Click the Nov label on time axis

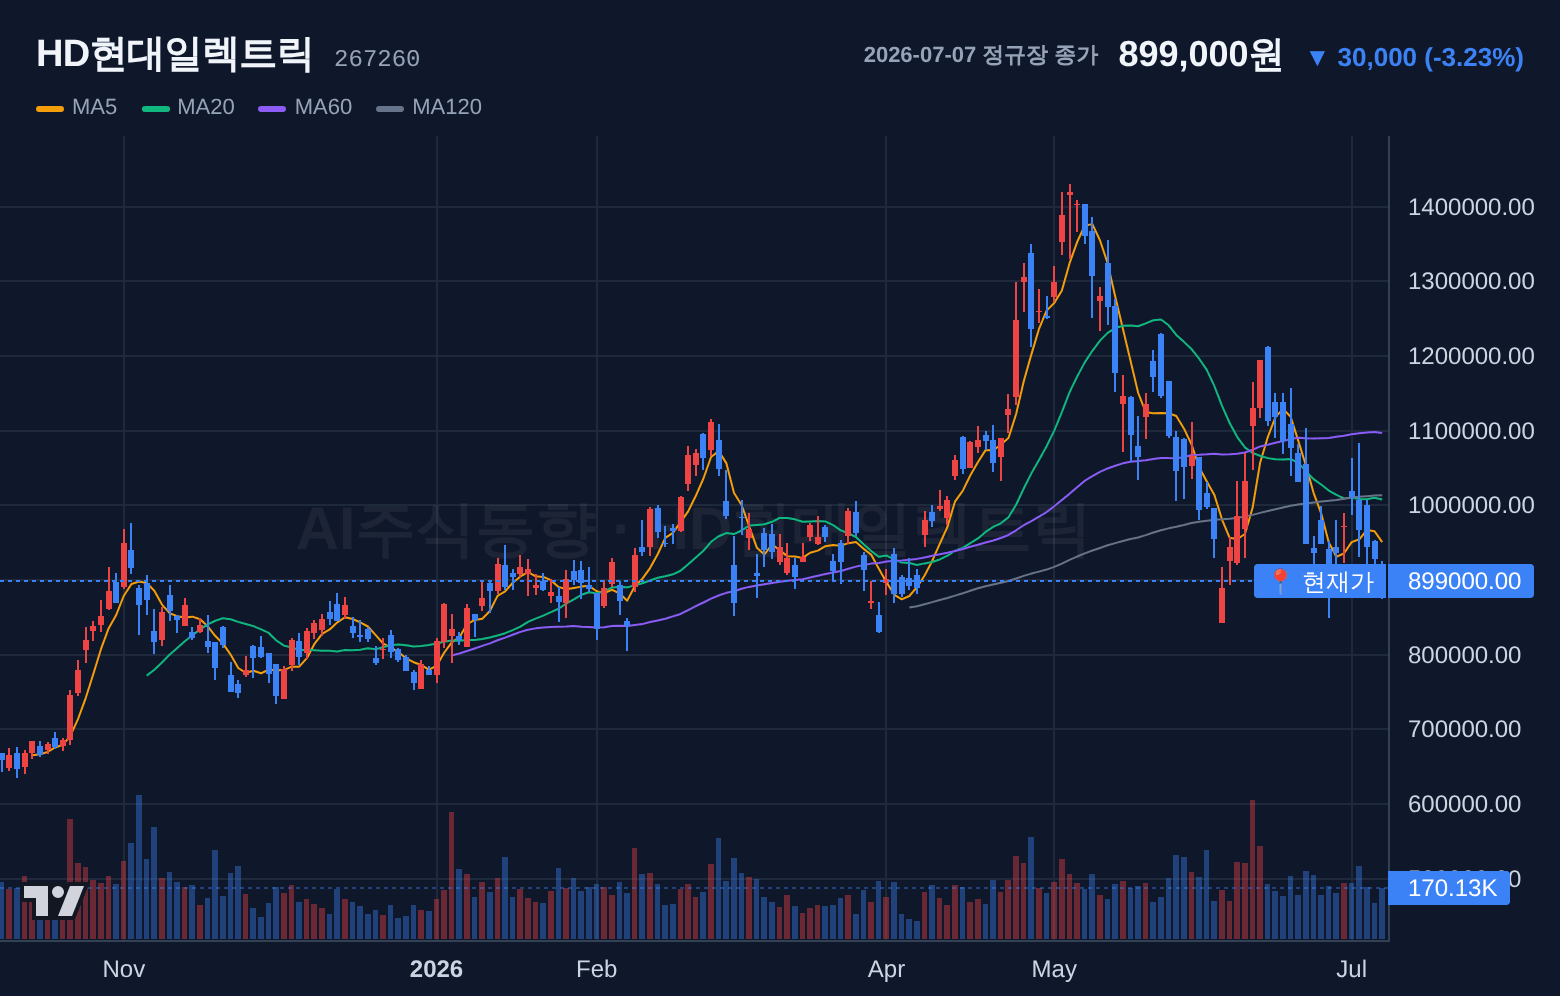pyautogui.click(x=124, y=969)
